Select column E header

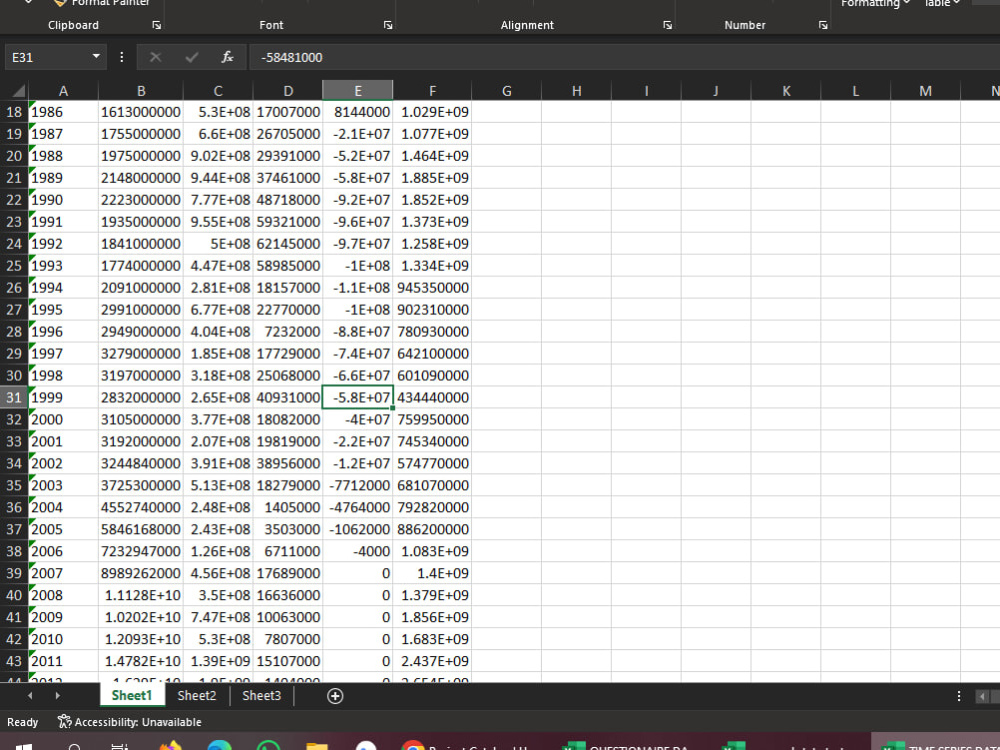pos(358,91)
